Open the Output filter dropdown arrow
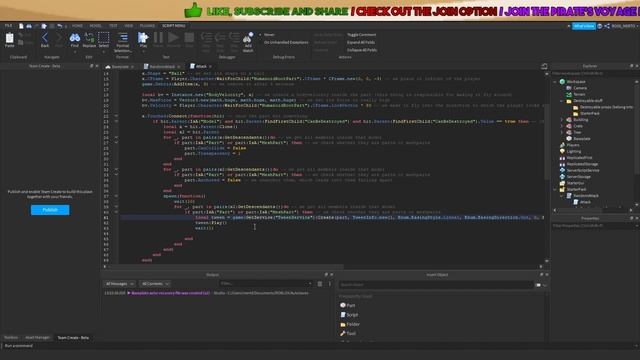640x360 pixels. (x=310, y=284)
